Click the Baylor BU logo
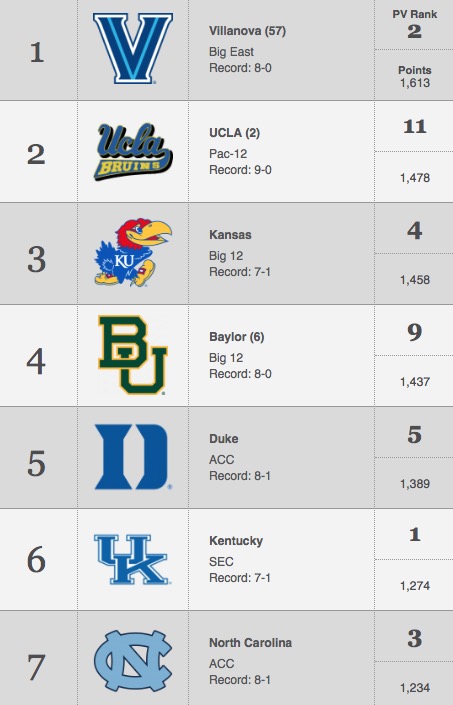This screenshot has width=453, height=705. [x=133, y=355]
